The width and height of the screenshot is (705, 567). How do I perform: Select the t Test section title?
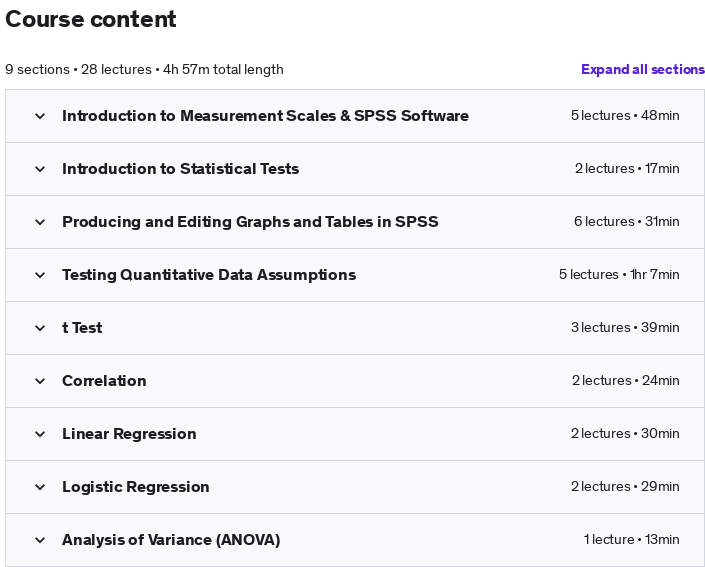point(82,328)
